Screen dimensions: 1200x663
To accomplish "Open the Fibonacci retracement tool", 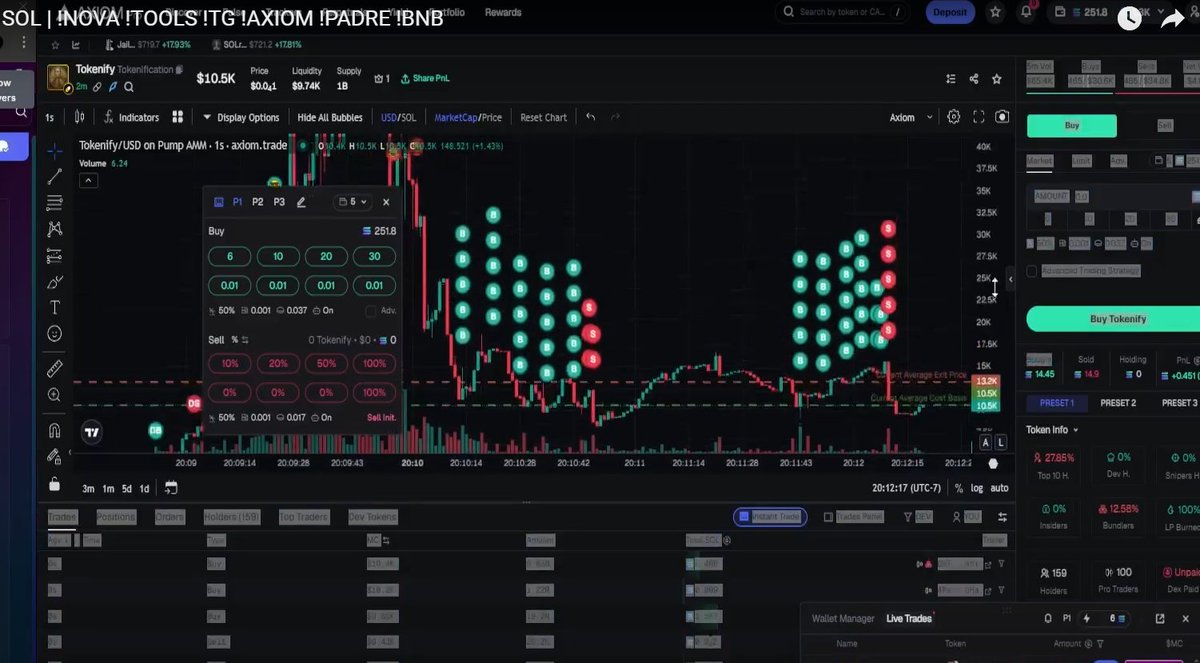I will pos(55,202).
